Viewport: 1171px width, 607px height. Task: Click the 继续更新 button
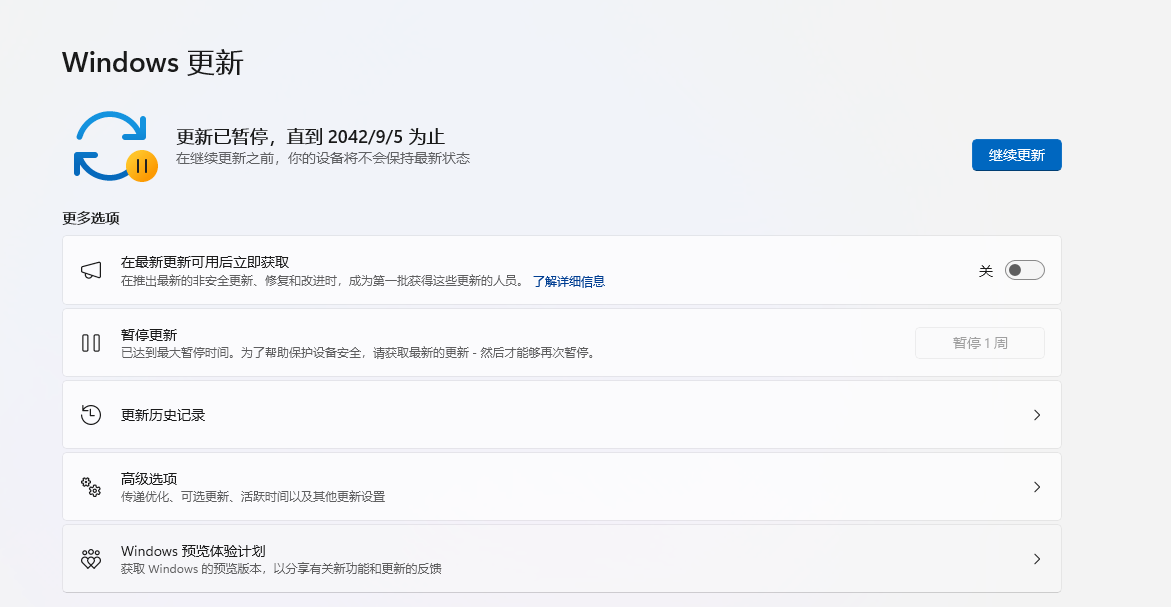pos(1016,155)
